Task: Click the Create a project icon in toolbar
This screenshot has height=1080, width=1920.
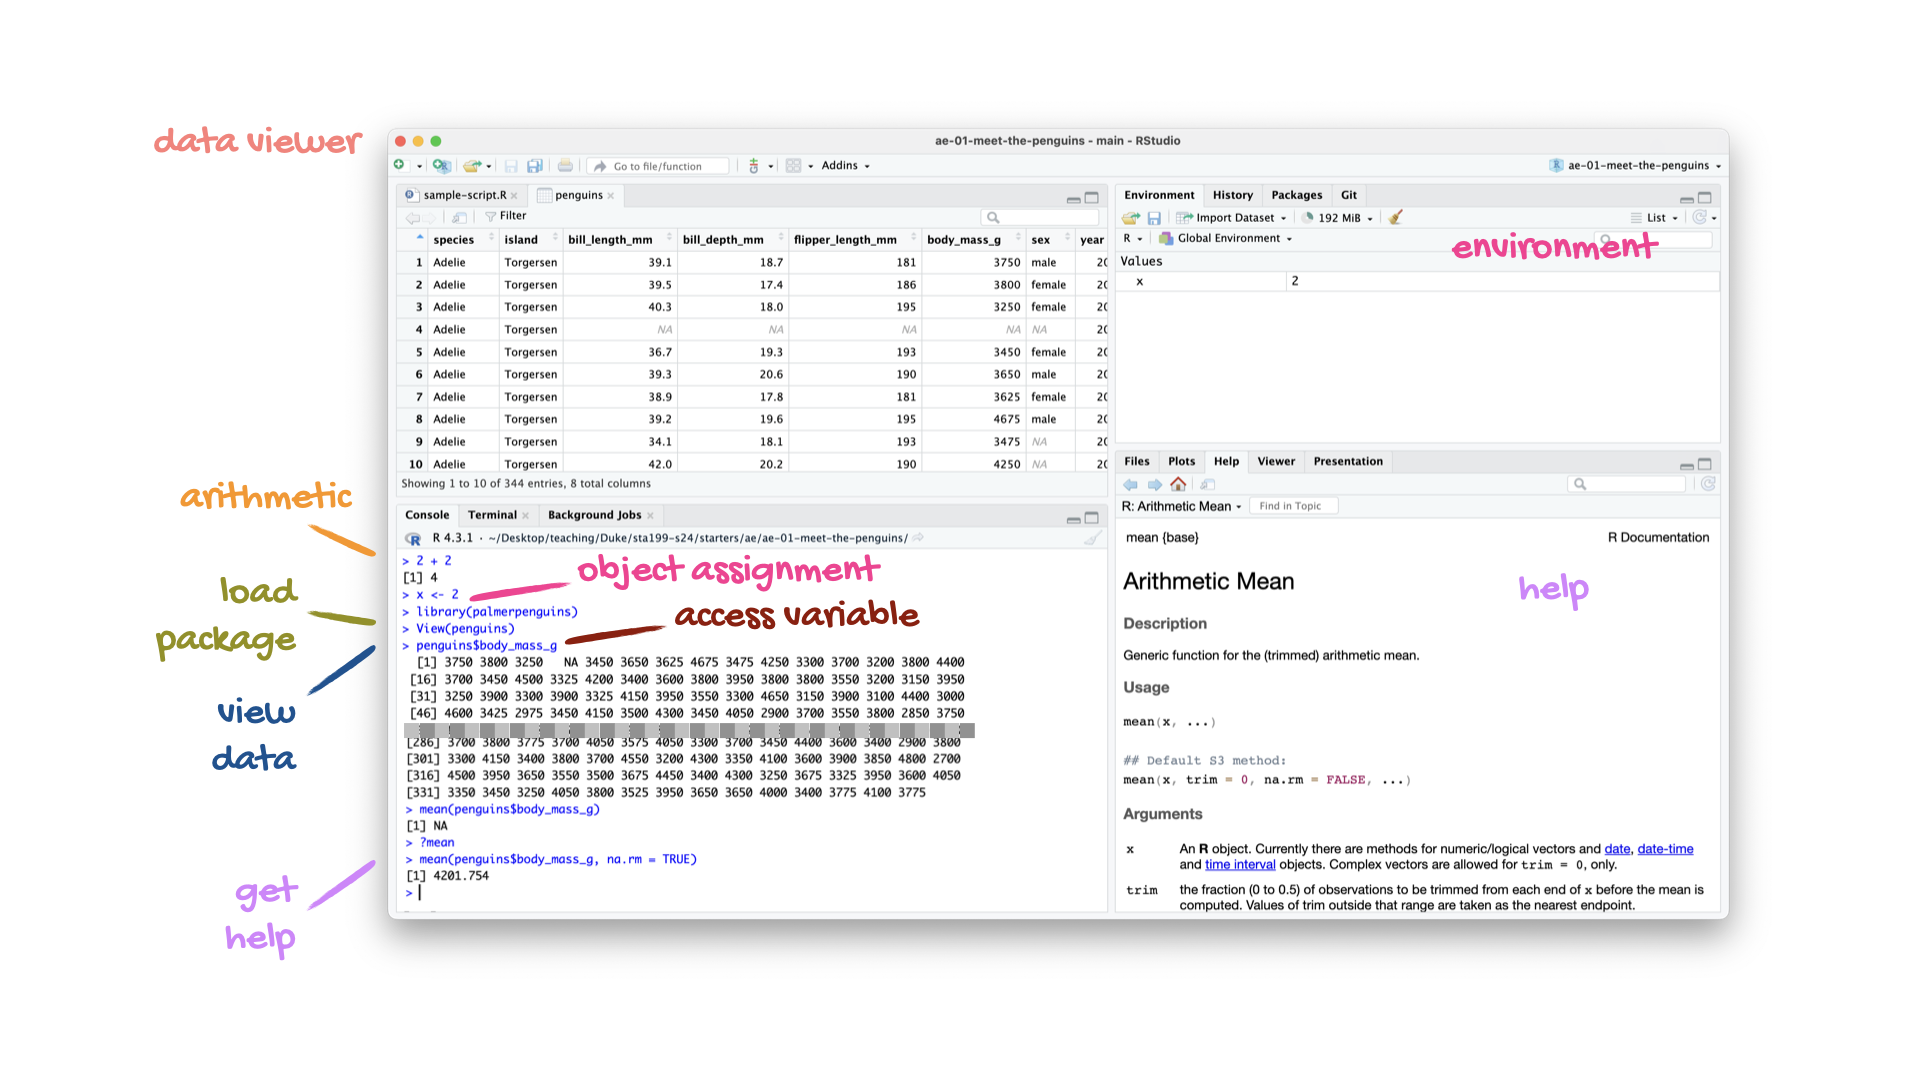Action: pos(441,166)
